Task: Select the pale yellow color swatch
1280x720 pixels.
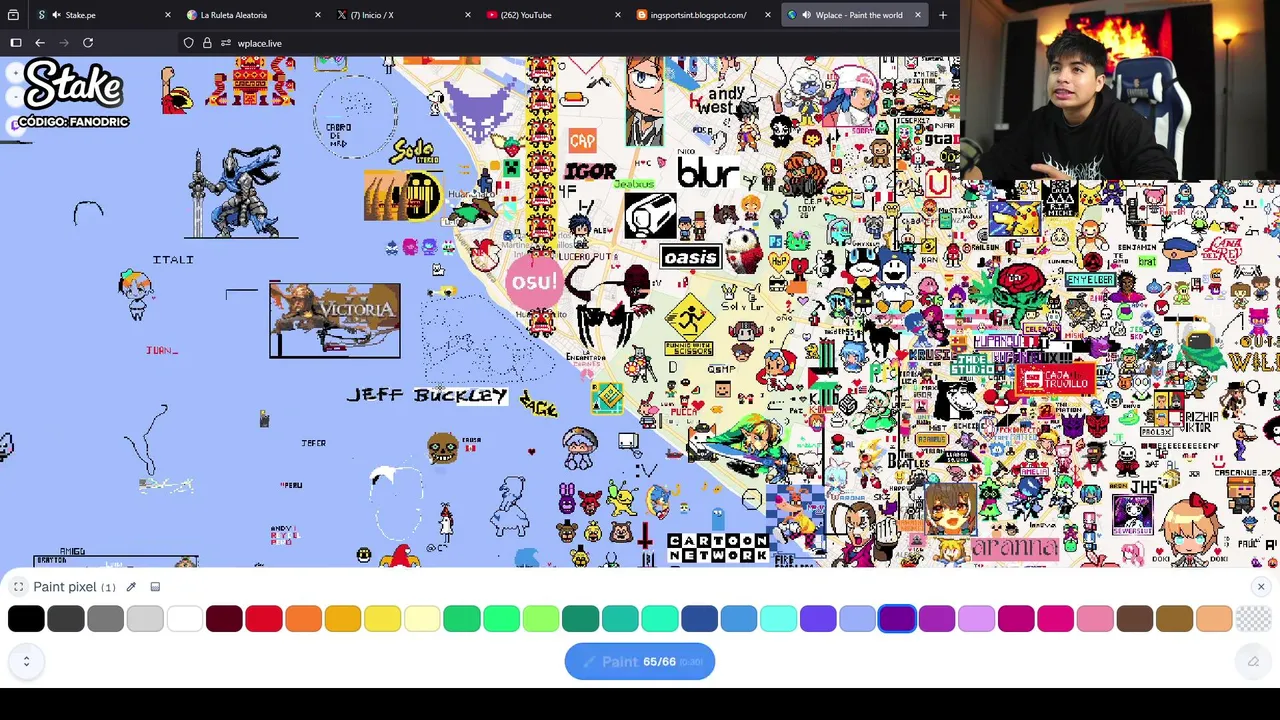Action: point(422,619)
